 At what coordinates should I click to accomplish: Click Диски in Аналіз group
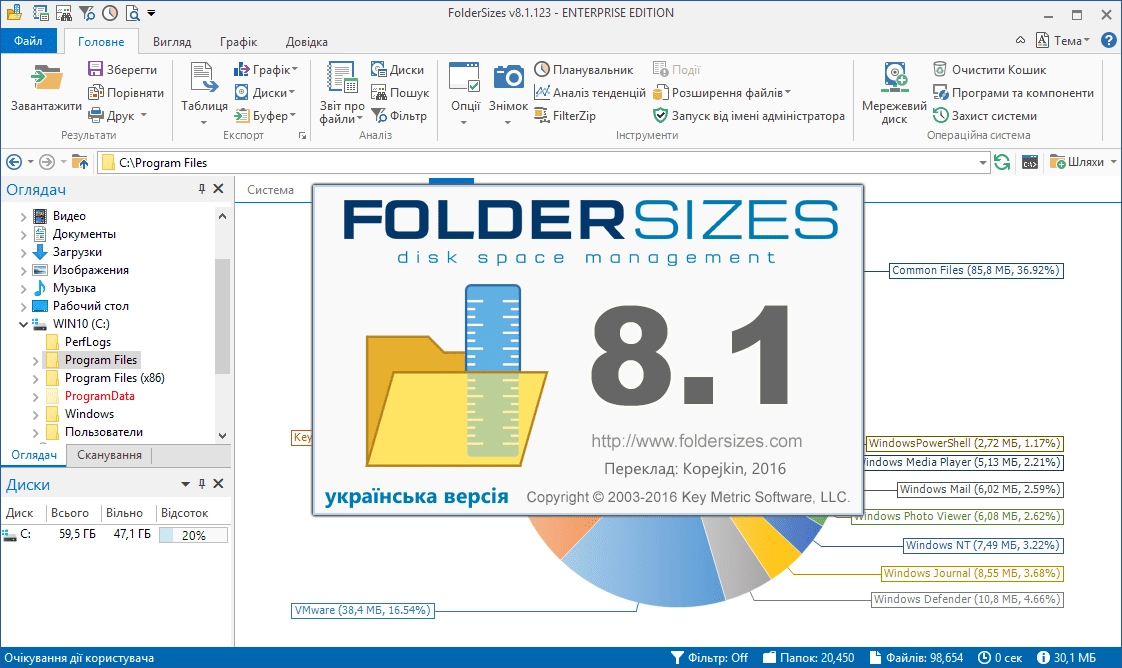pos(397,69)
